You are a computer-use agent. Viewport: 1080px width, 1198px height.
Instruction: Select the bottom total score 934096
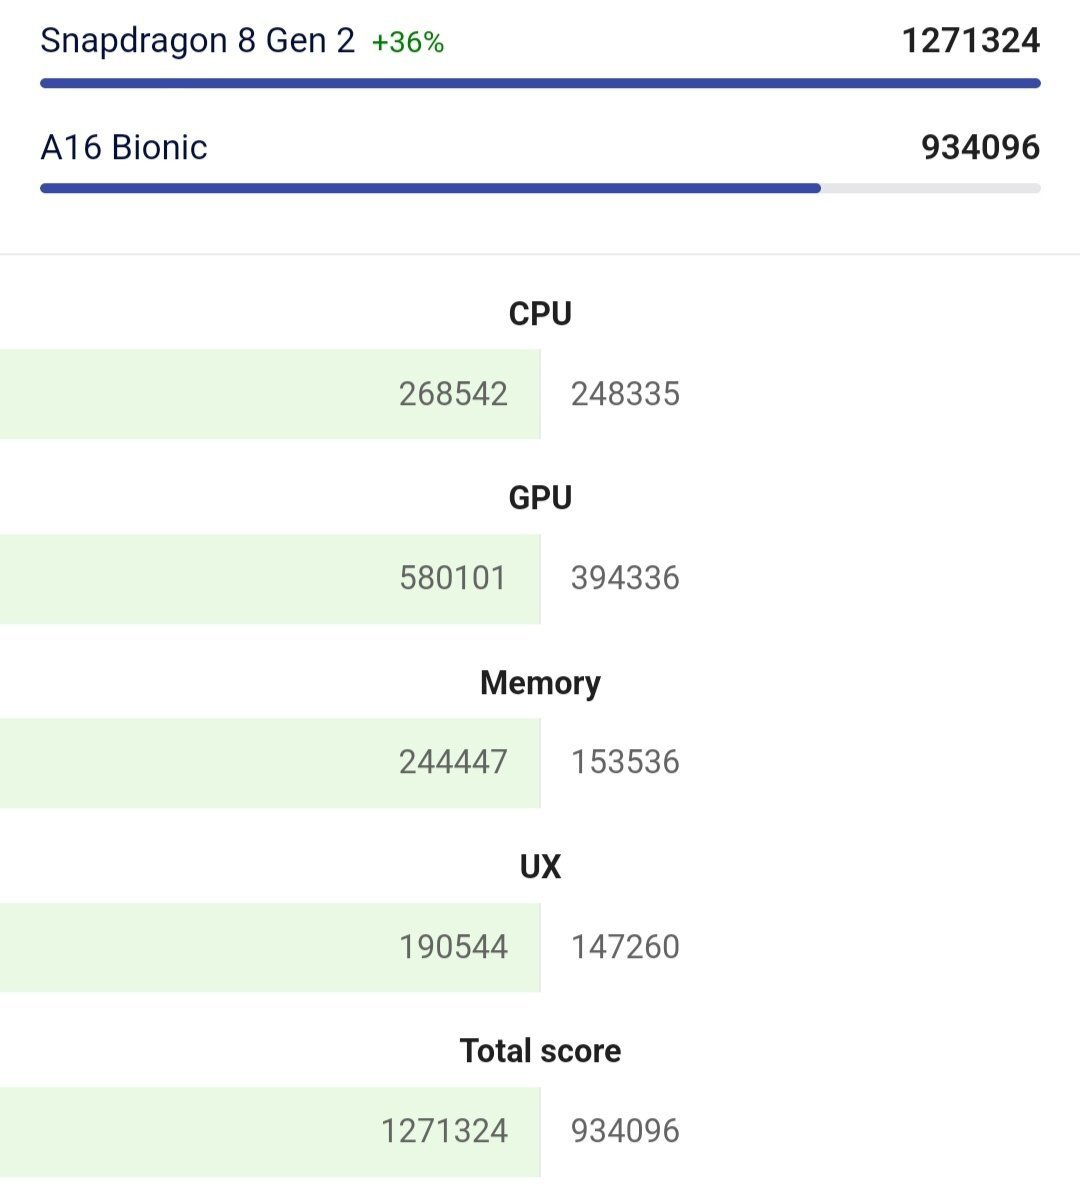point(626,1132)
